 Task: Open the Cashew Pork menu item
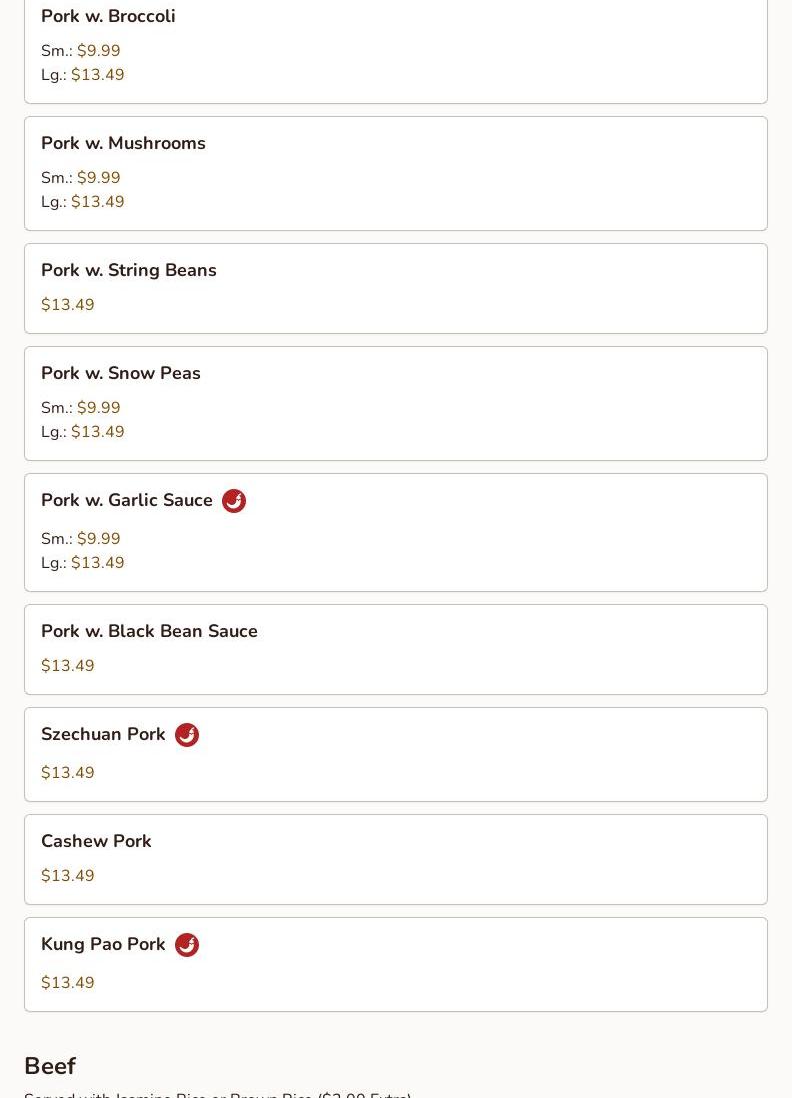(96, 841)
